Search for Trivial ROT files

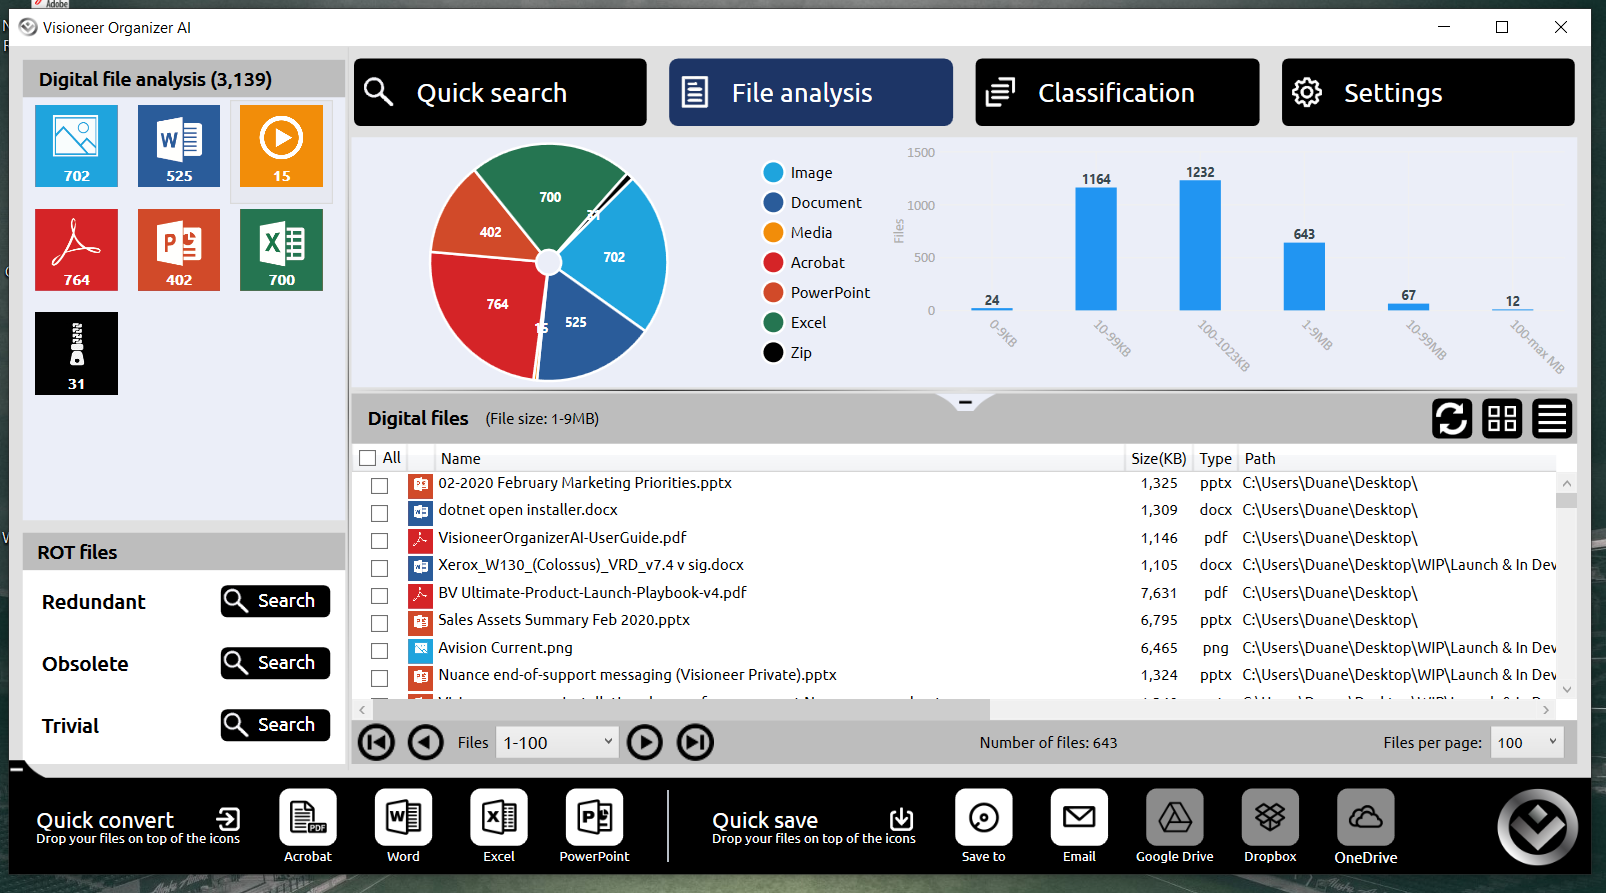[275, 725]
